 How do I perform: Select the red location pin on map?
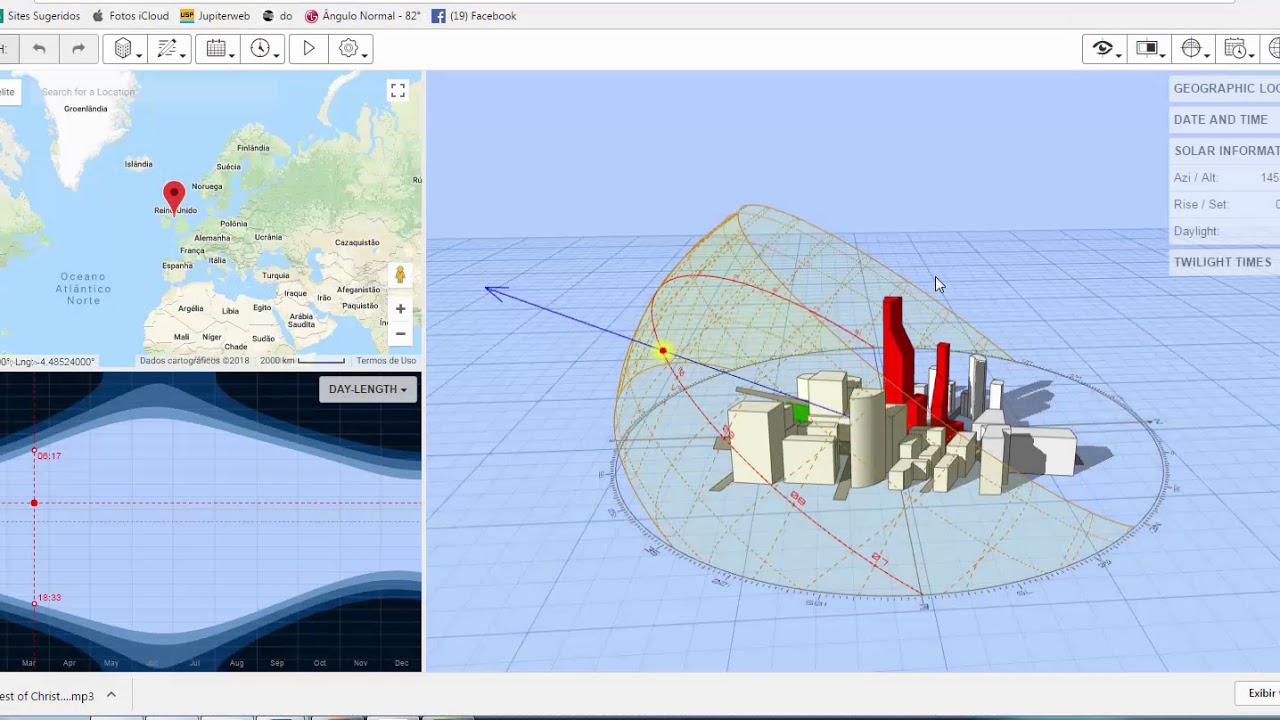(x=174, y=197)
